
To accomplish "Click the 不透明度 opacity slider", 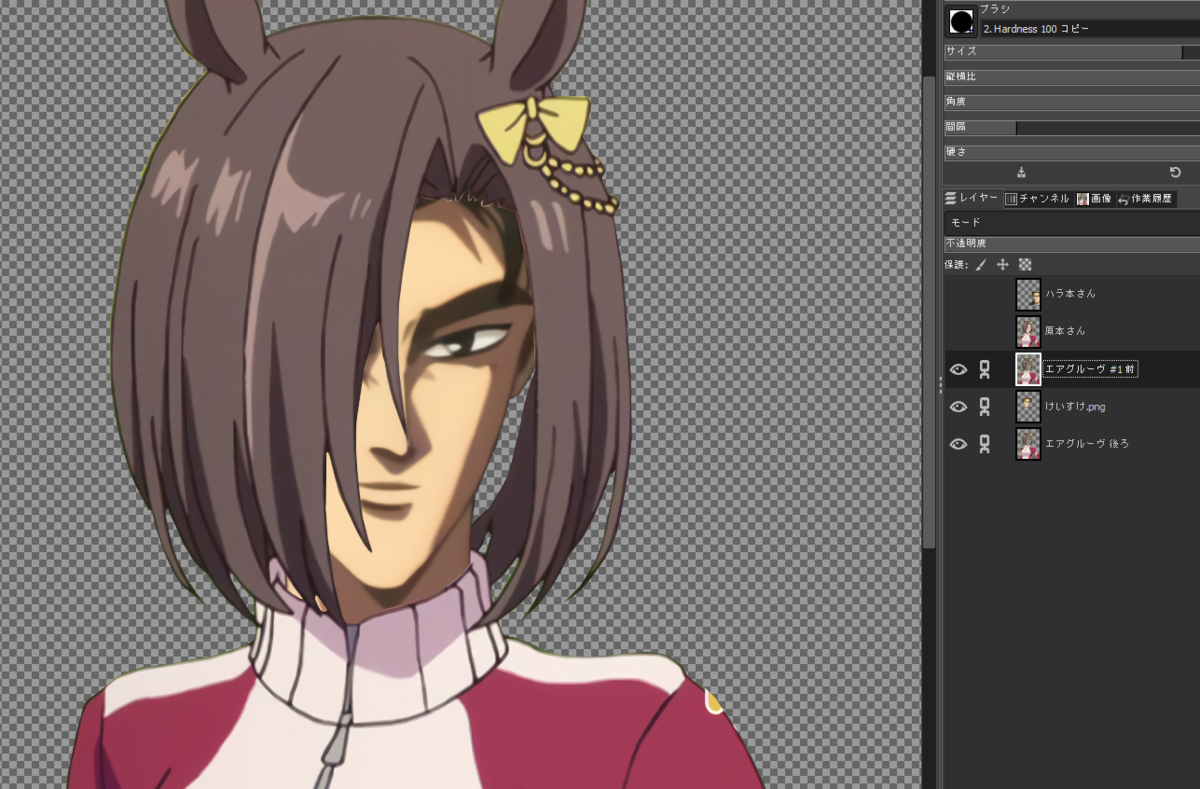I will pos(1070,242).
